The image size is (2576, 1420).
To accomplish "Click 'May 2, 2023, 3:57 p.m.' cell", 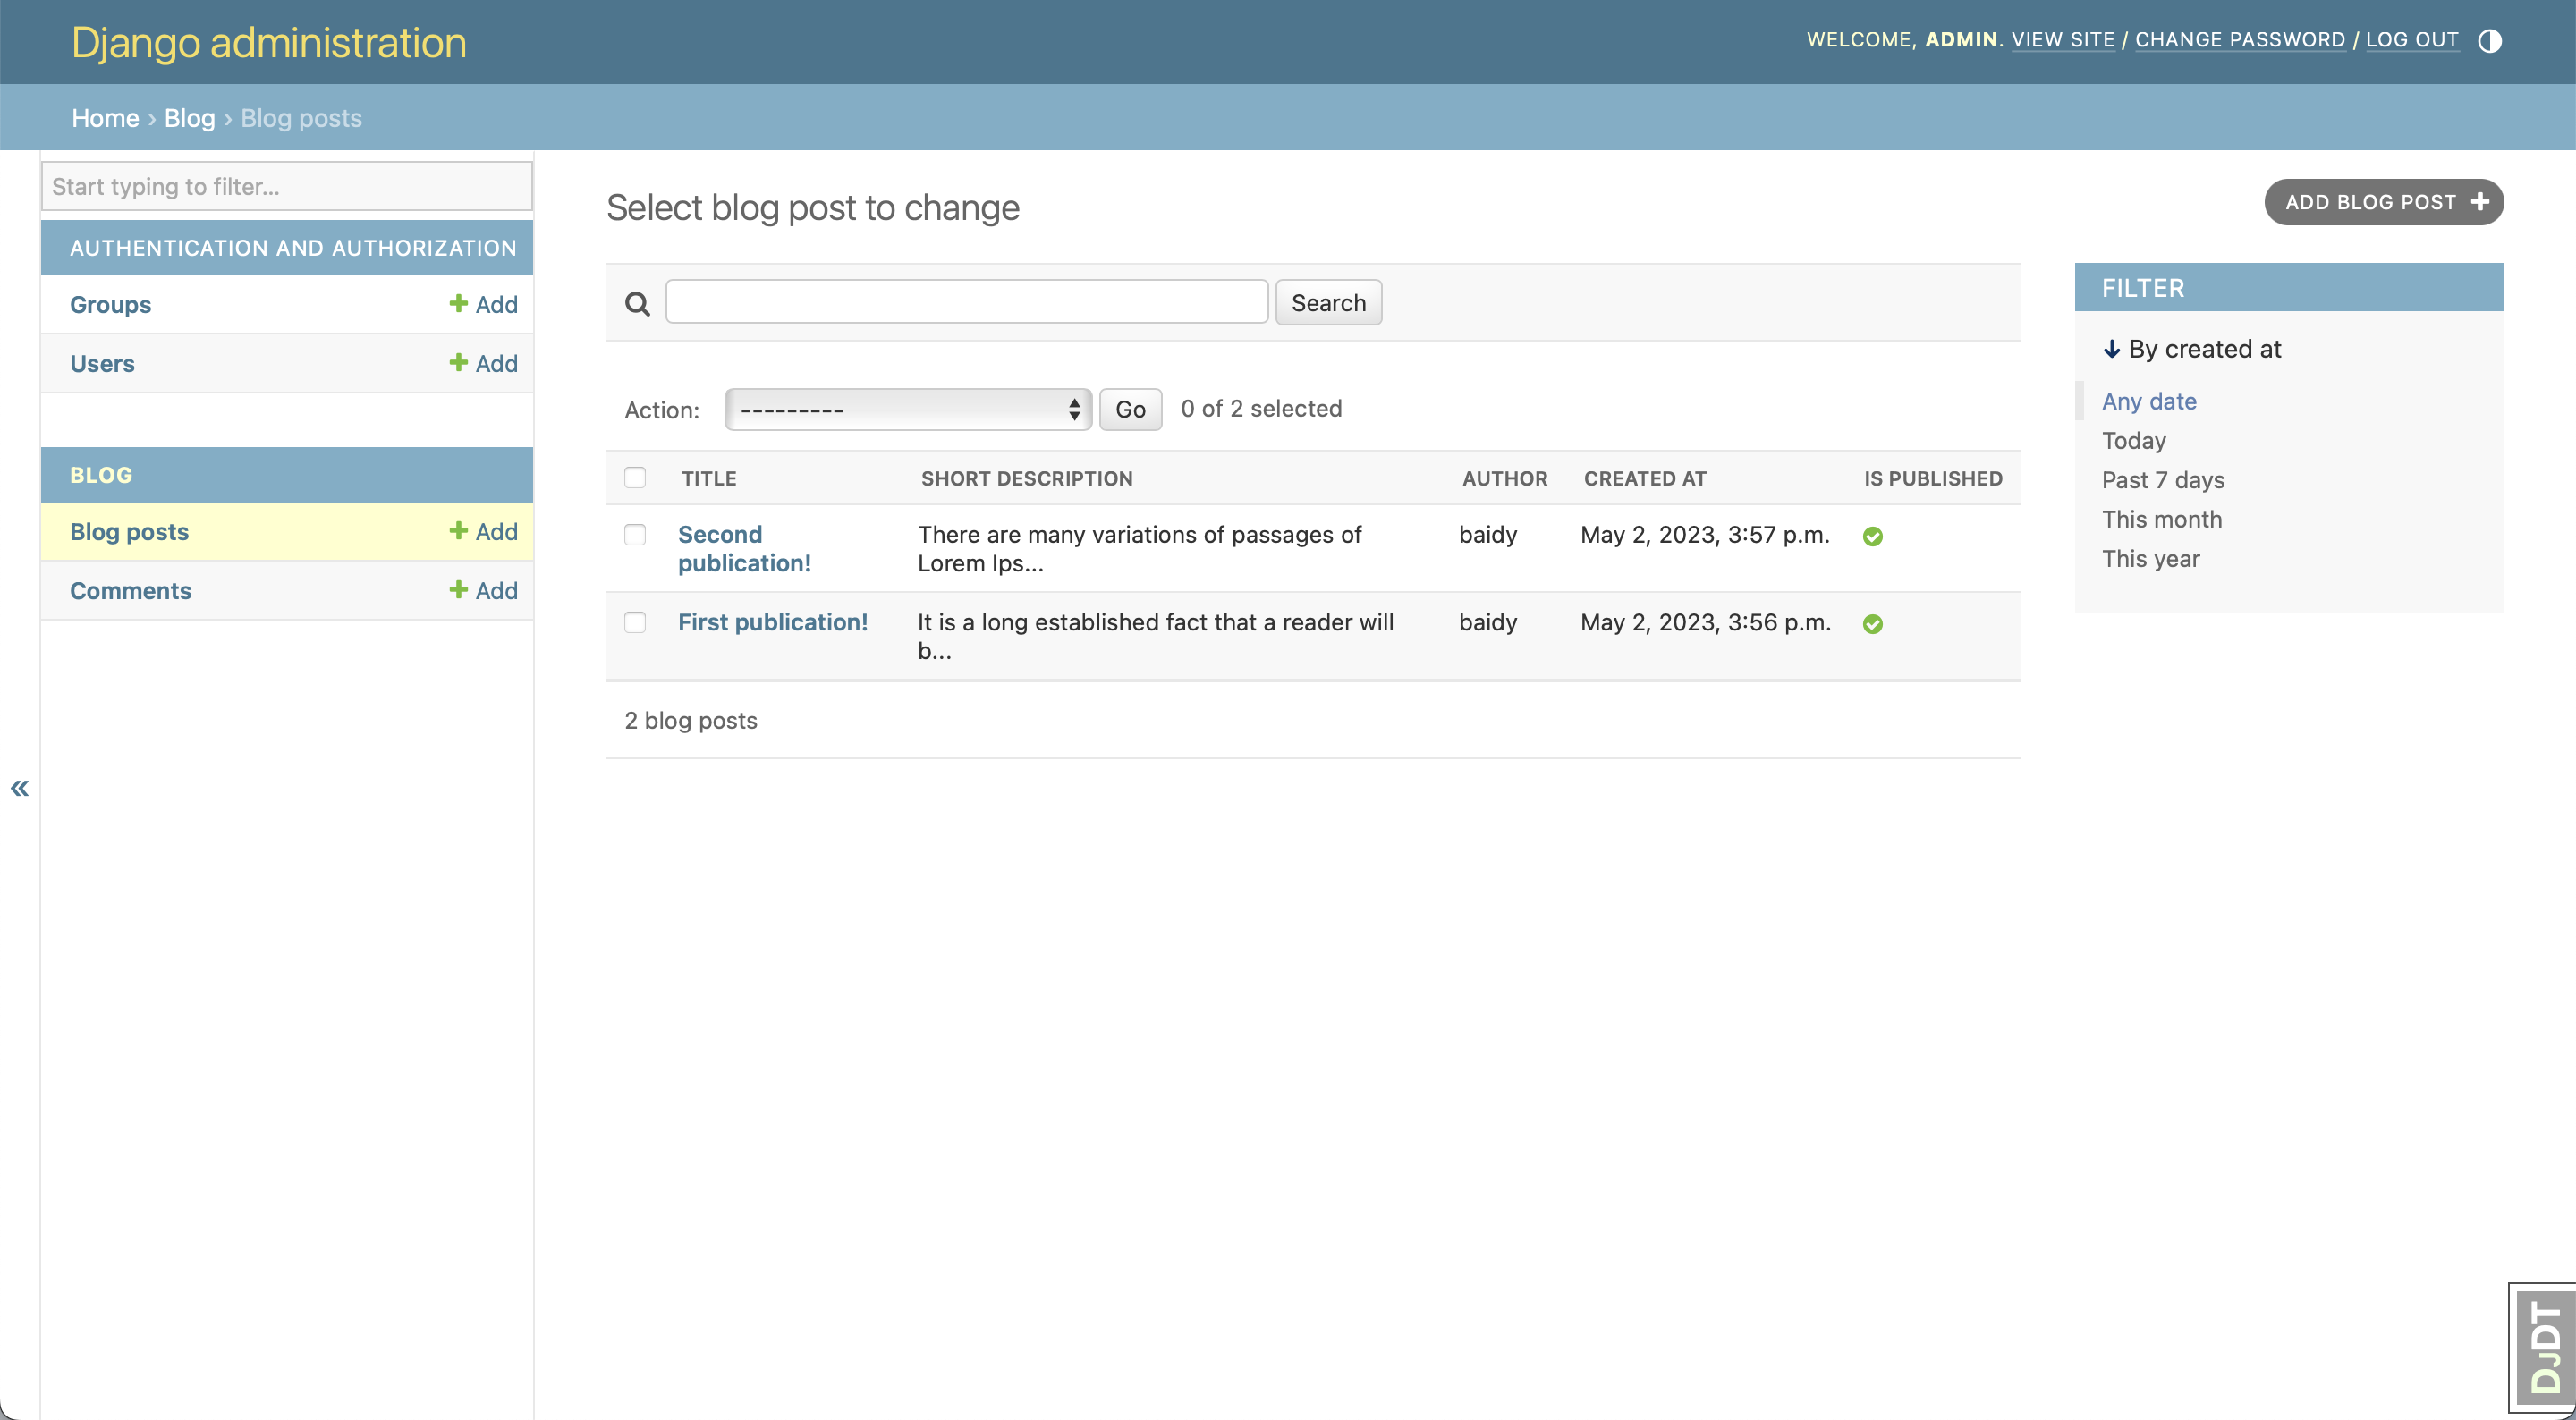I will pyautogui.click(x=1704, y=534).
